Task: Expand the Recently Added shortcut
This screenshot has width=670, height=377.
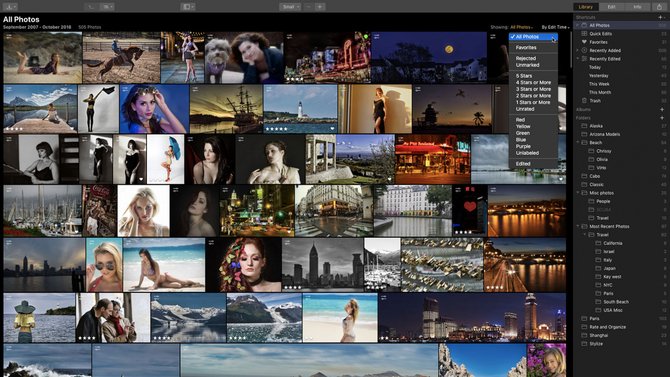Action: [578, 50]
